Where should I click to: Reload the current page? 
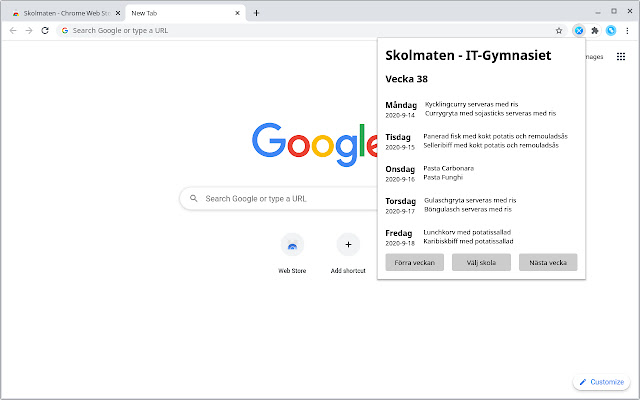[45, 31]
